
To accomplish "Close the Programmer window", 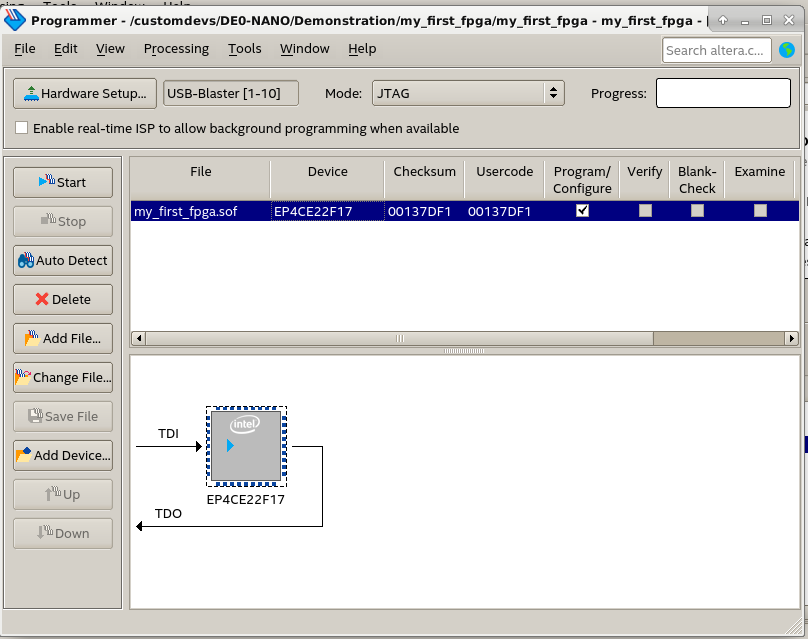I will coord(789,20).
